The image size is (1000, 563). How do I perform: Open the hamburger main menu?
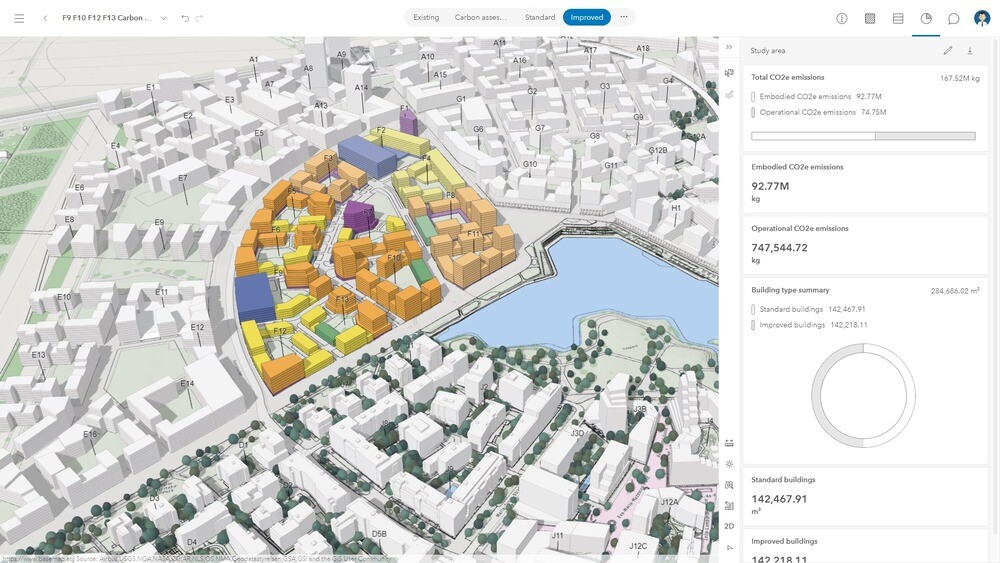19,18
